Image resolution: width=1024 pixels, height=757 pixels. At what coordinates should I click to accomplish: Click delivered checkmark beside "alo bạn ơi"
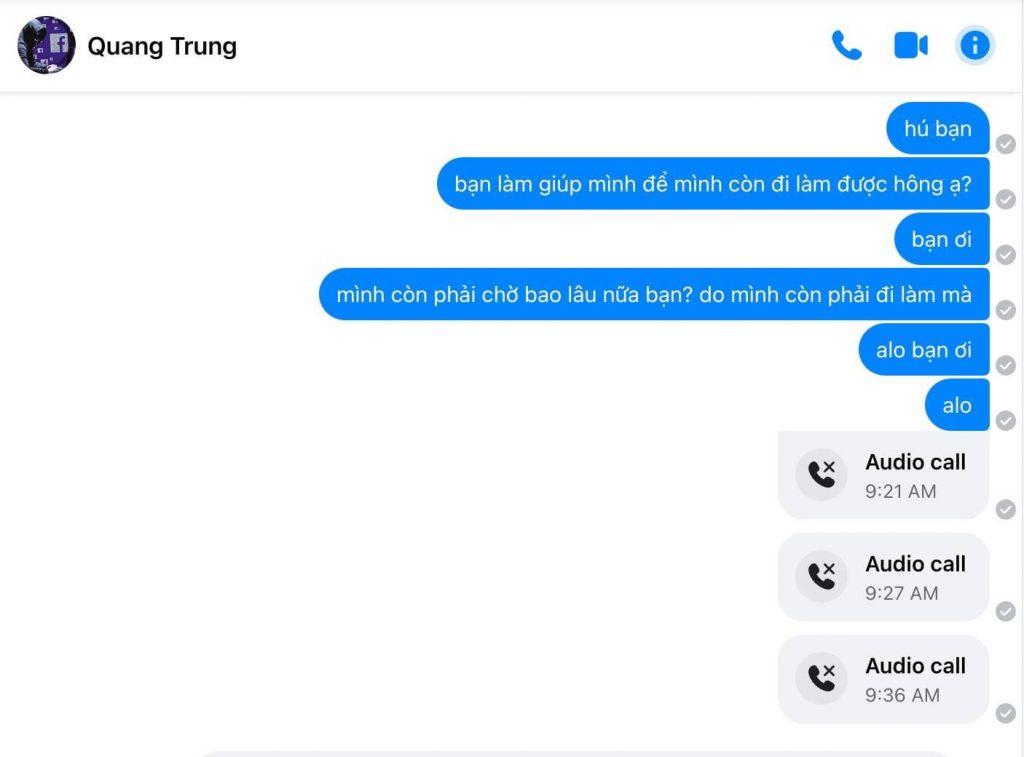pyautogui.click(x=1006, y=365)
